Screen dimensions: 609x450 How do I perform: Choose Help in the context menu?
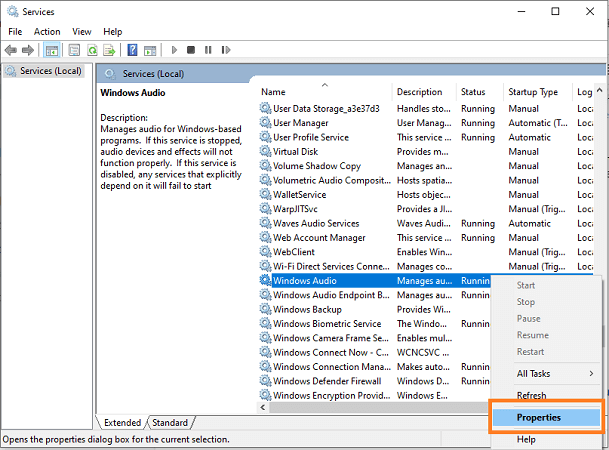pyautogui.click(x=546, y=440)
